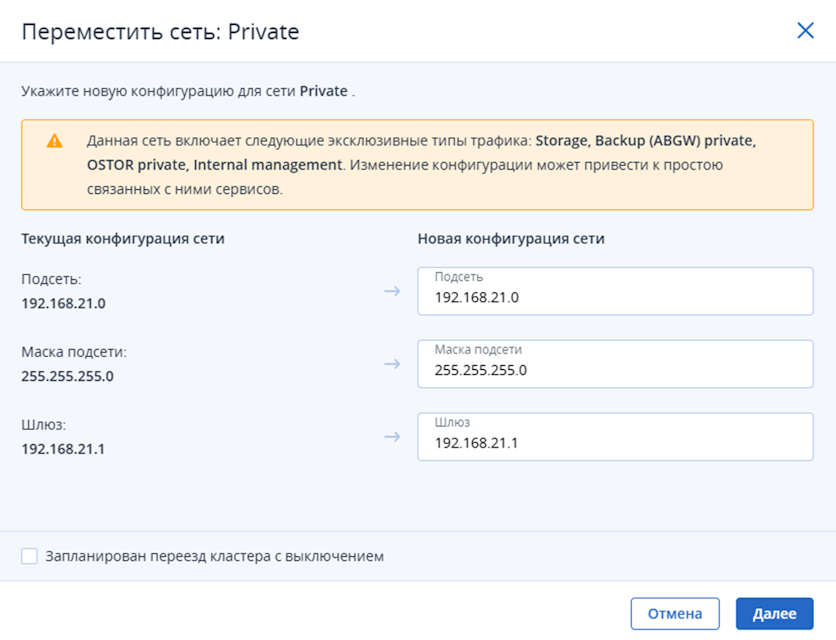
Task: Click the Укажите новую конфигурацию instruction text
Action: click(x=188, y=91)
